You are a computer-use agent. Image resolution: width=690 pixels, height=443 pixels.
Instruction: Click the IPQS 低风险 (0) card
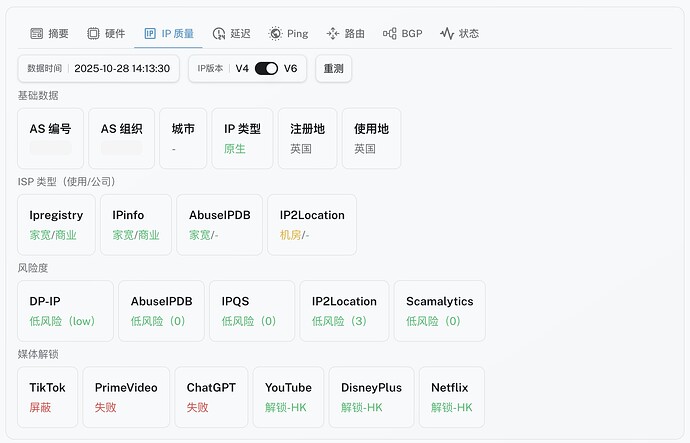pos(252,311)
